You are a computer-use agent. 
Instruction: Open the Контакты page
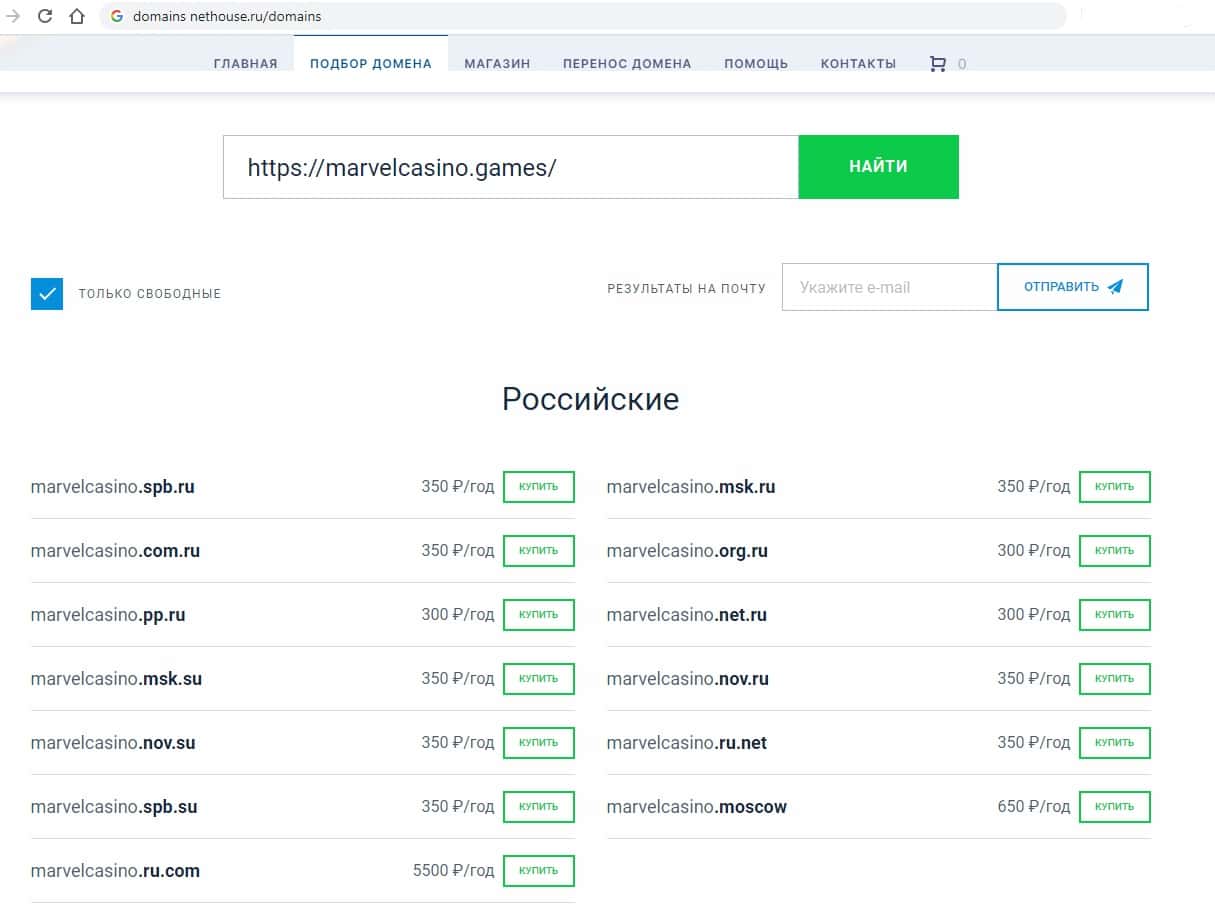tap(858, 64)
